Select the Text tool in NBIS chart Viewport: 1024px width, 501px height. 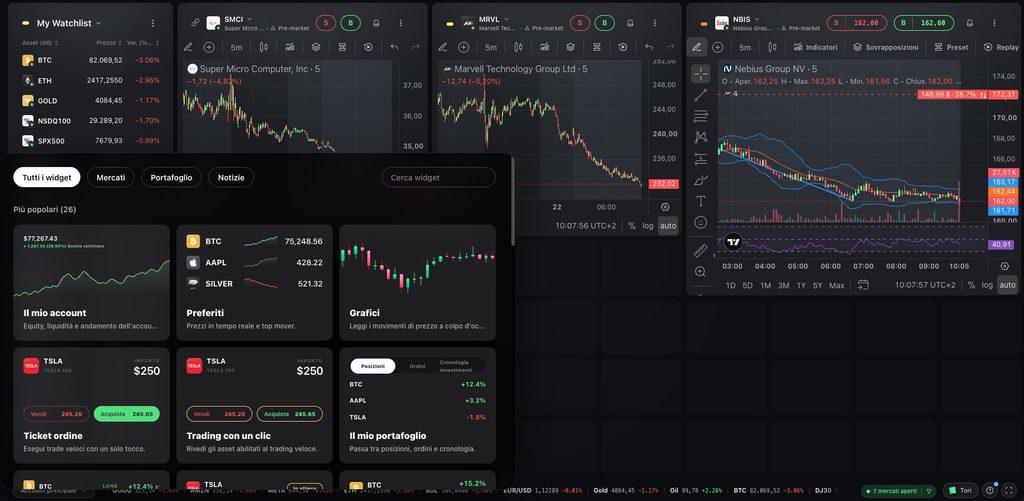[701, 201]
